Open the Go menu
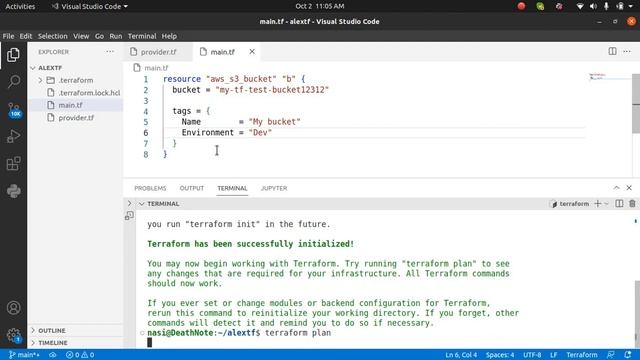Viewport: 640px width, 360px height. click(99, 36)
